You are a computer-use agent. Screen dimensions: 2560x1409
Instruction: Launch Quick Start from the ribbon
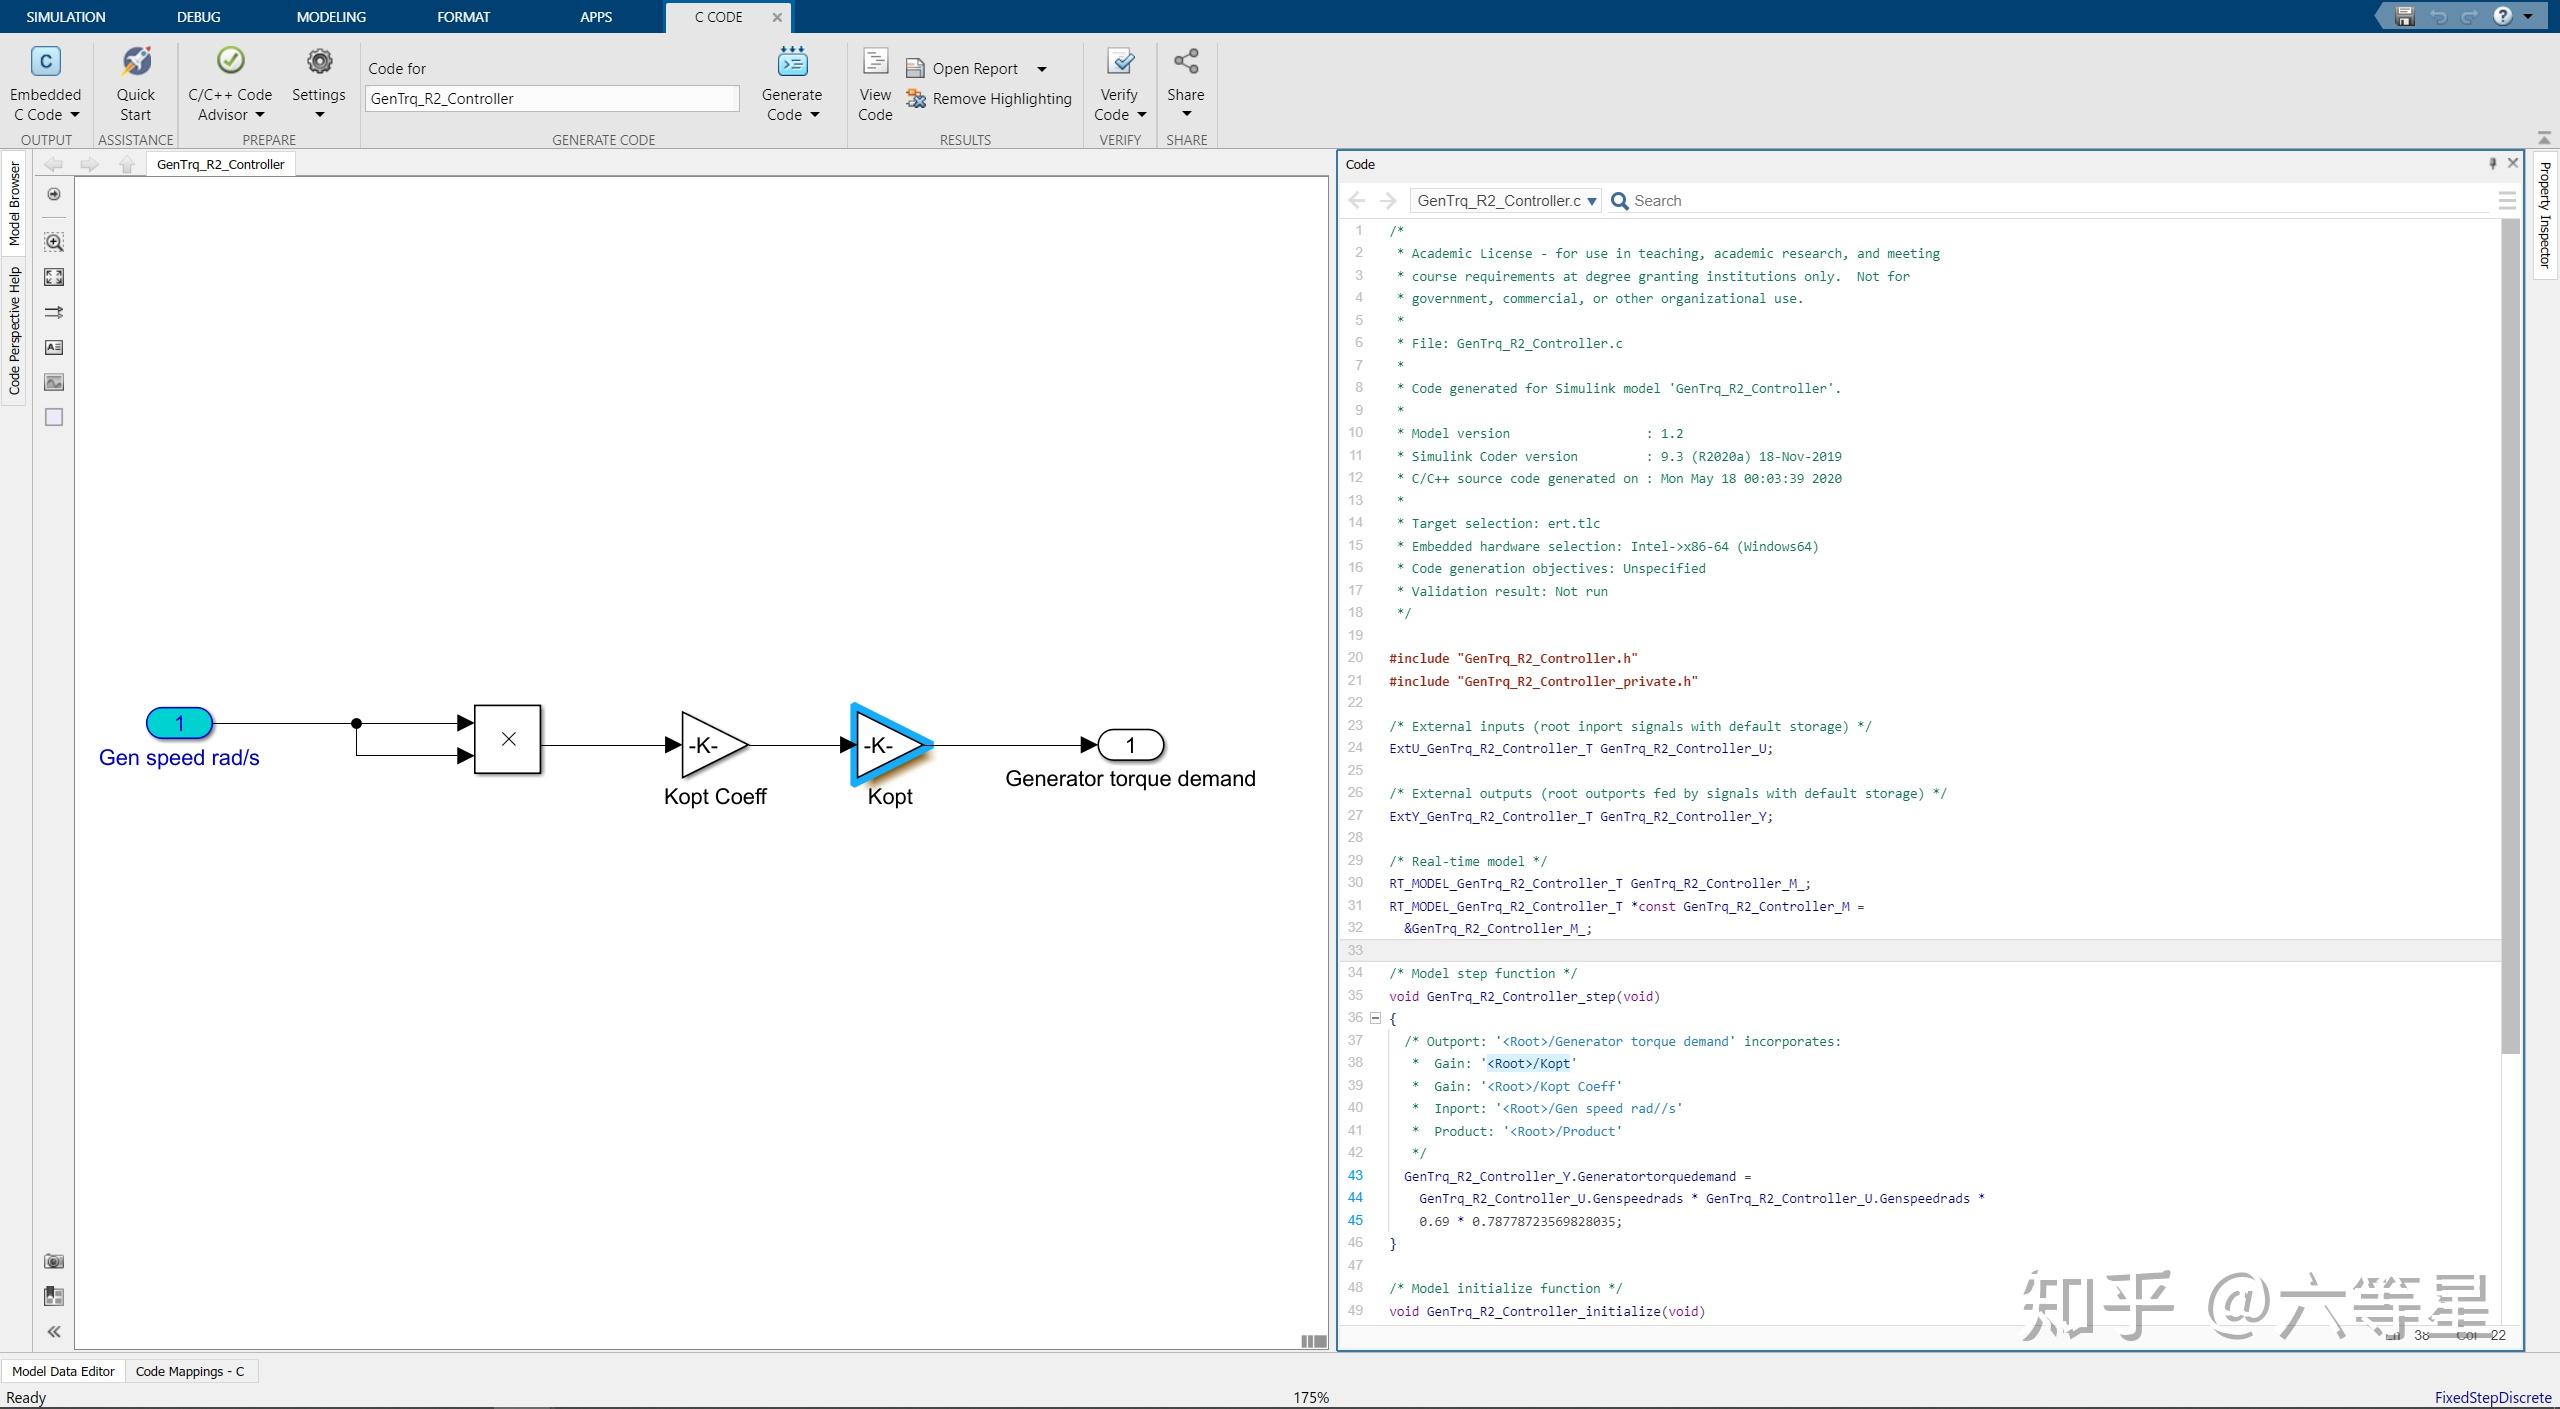(135, 85)
